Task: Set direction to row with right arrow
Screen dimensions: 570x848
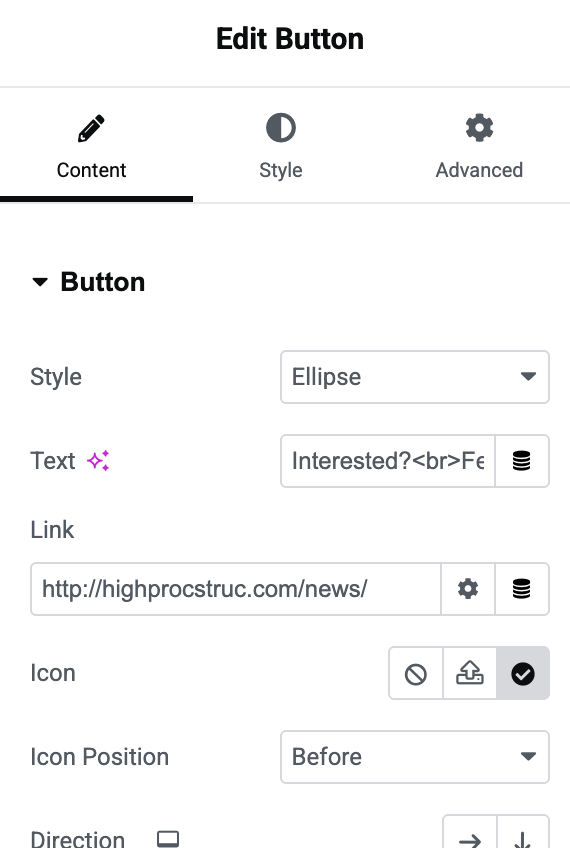Action: click(x=470, y=833)
